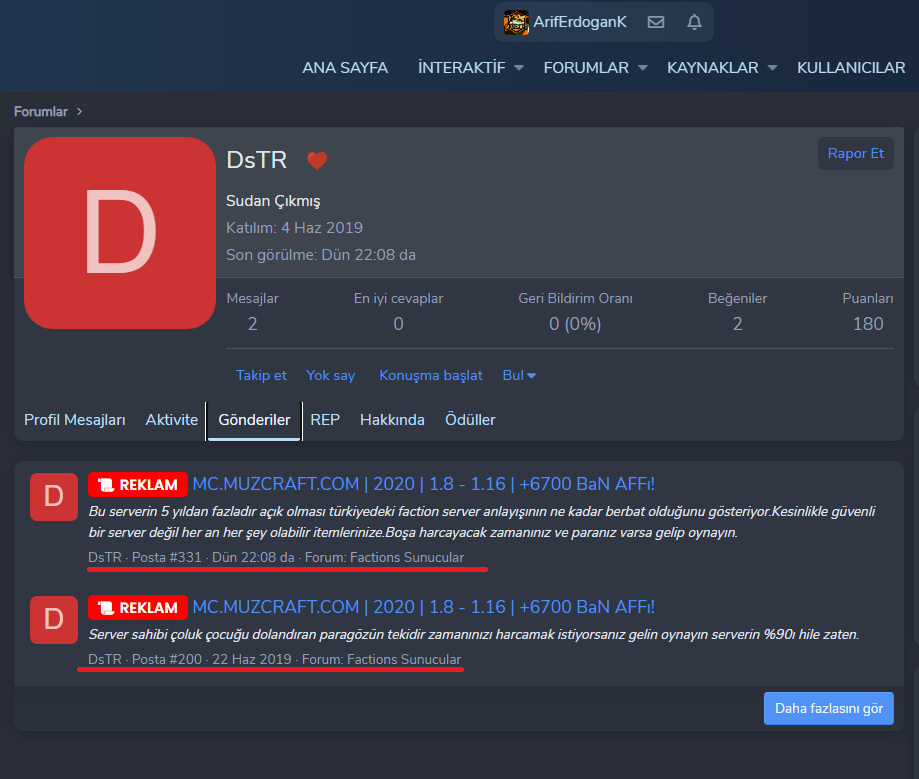Click Takip et to follow DsTR
This screenshot has height=779, width=919.
[x=261, y=375]
